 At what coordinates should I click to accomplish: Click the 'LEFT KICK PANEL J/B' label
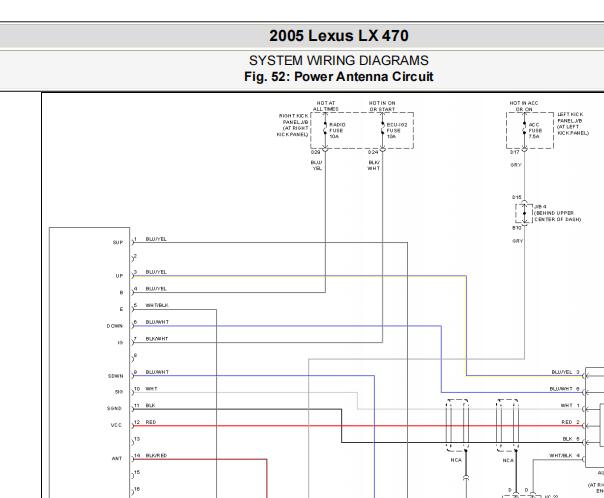[573, 124]
